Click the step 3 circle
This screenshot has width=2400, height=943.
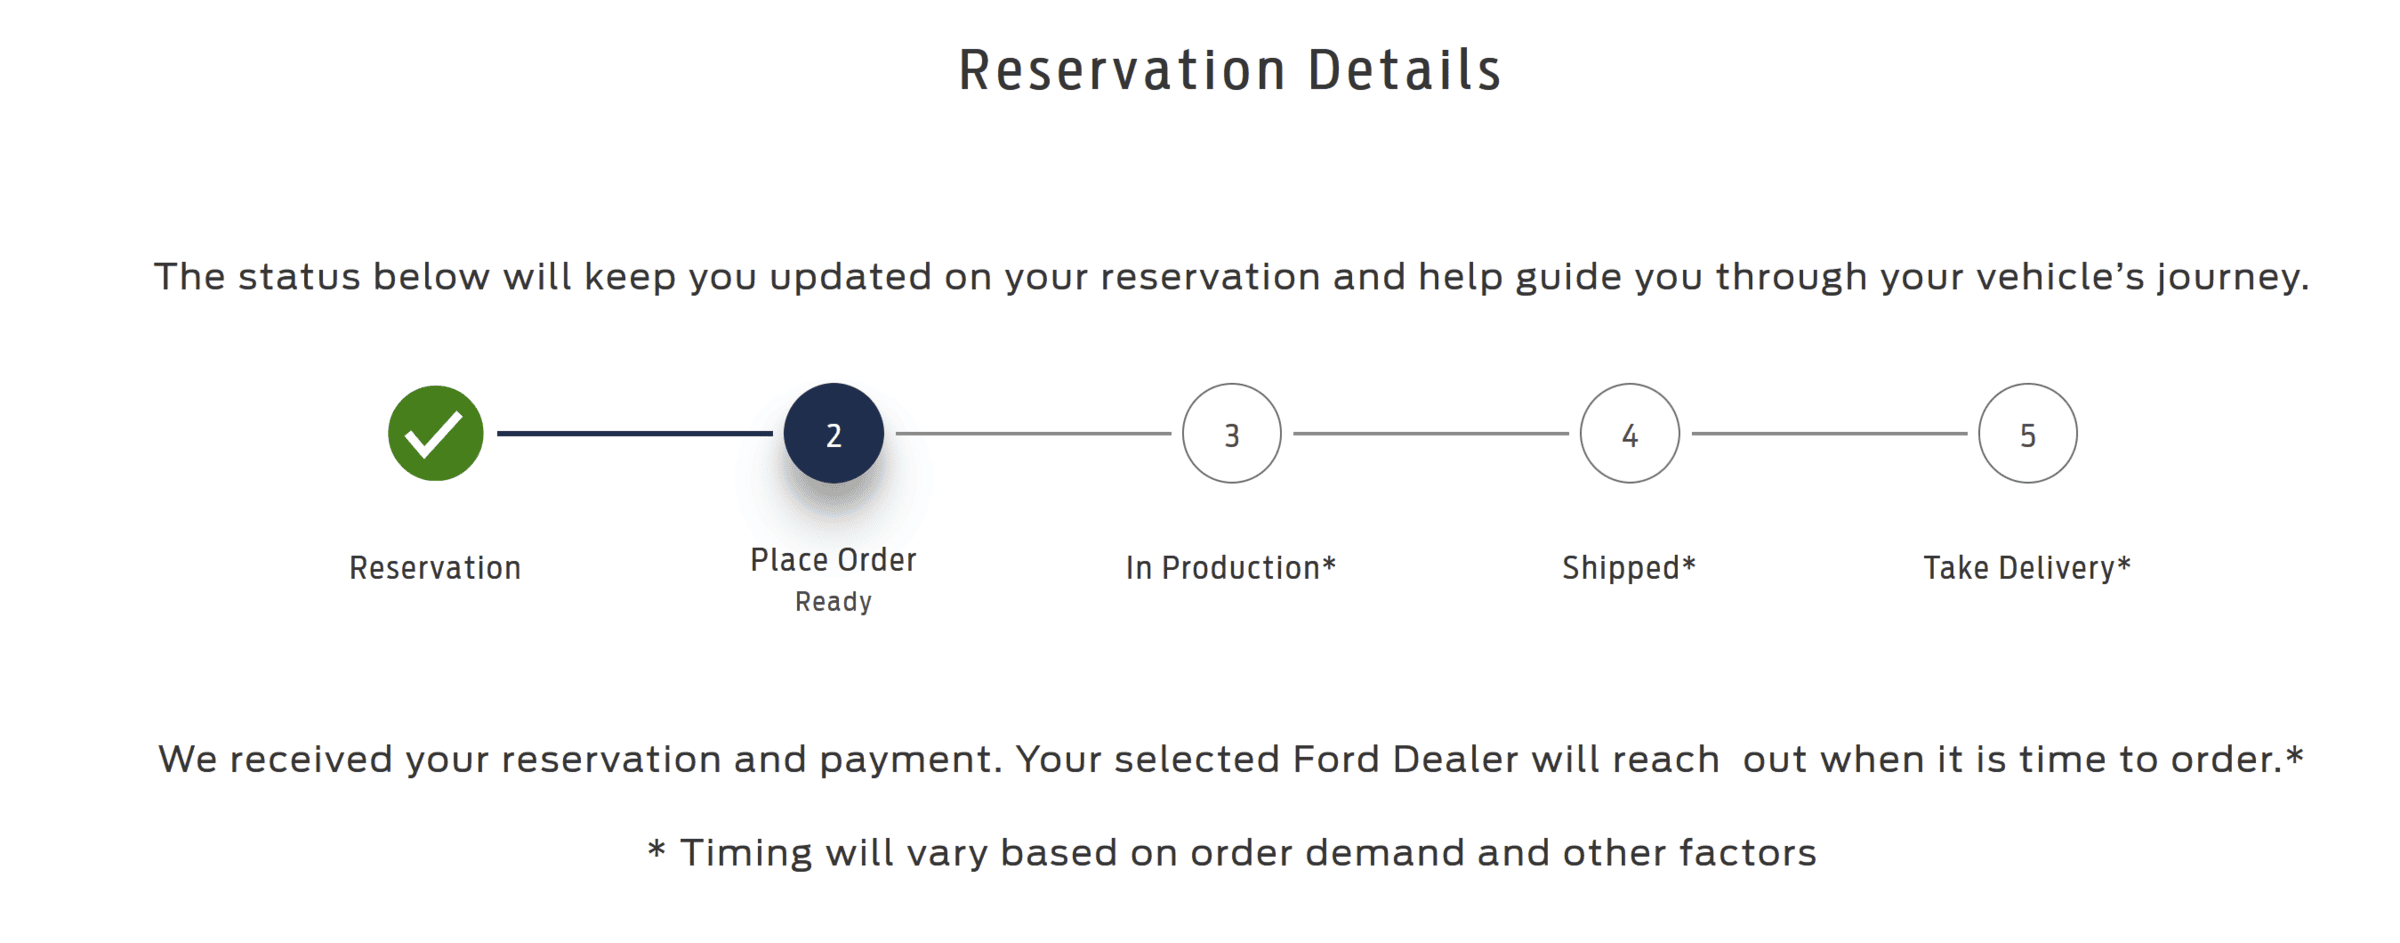point(1231,433)
